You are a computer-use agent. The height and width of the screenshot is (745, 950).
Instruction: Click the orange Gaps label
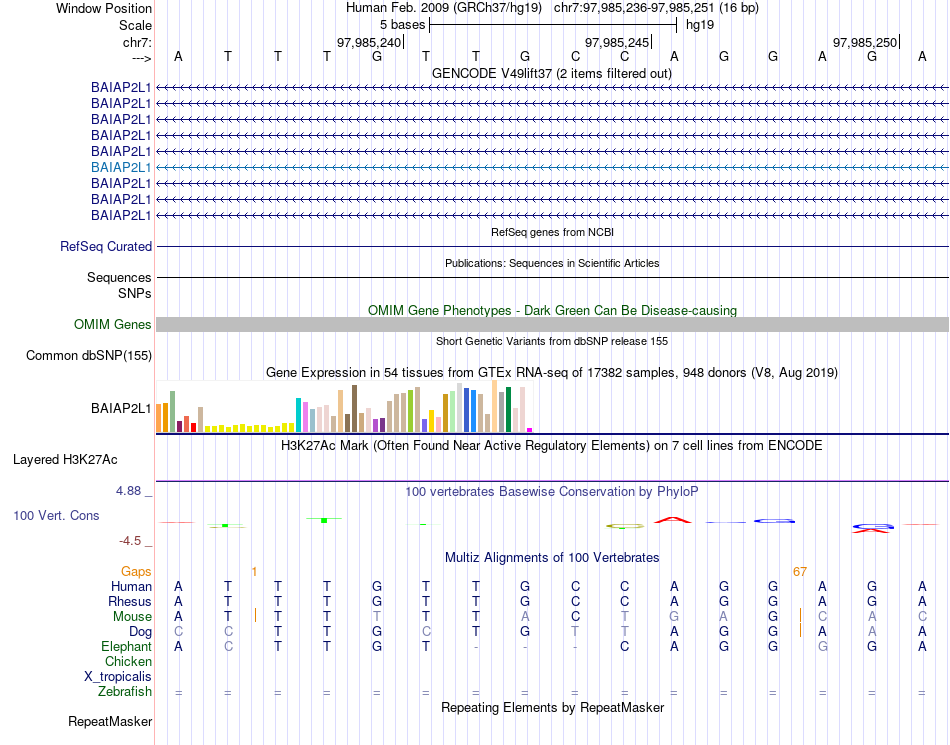pyautogui.click(x=136, y=571)
